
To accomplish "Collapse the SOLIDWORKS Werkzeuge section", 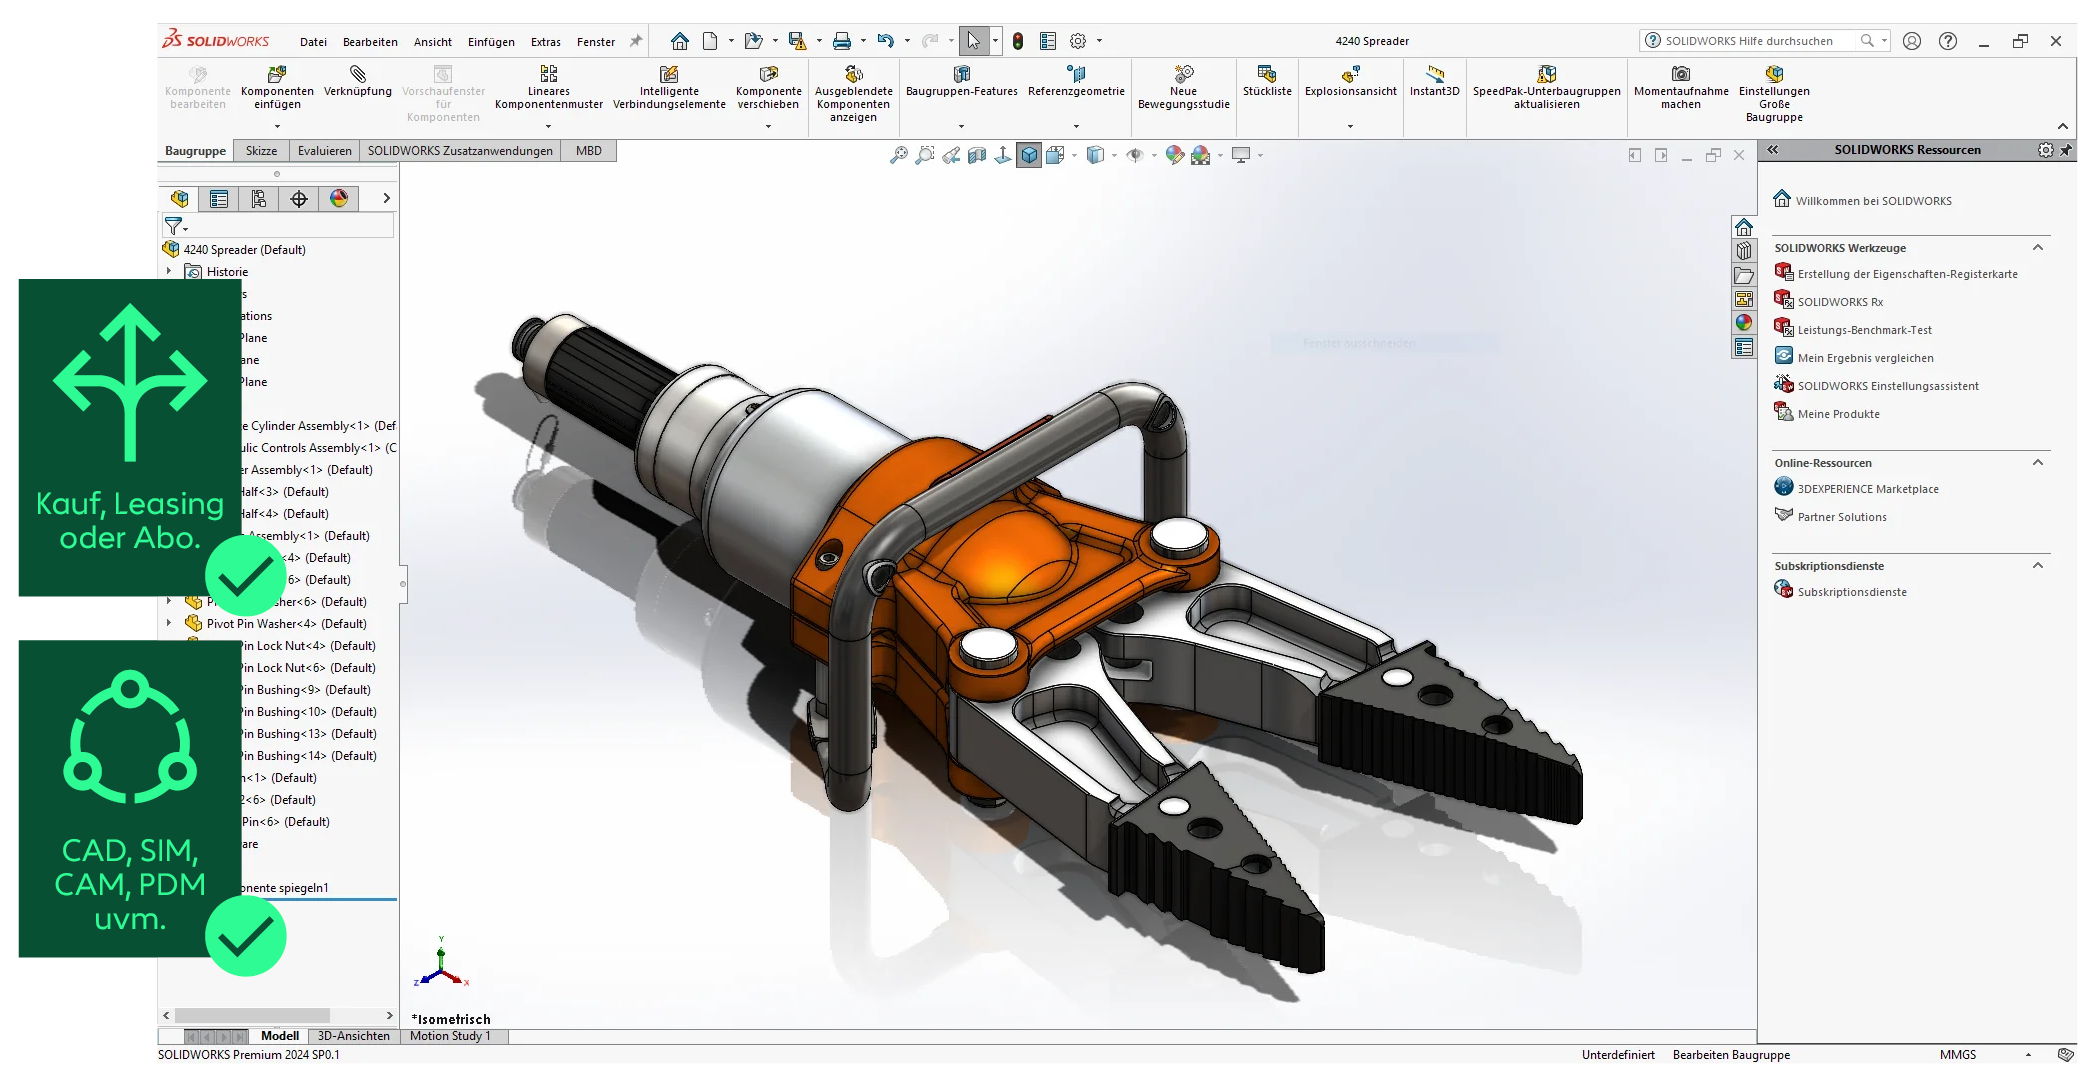I will [2038, 248].
